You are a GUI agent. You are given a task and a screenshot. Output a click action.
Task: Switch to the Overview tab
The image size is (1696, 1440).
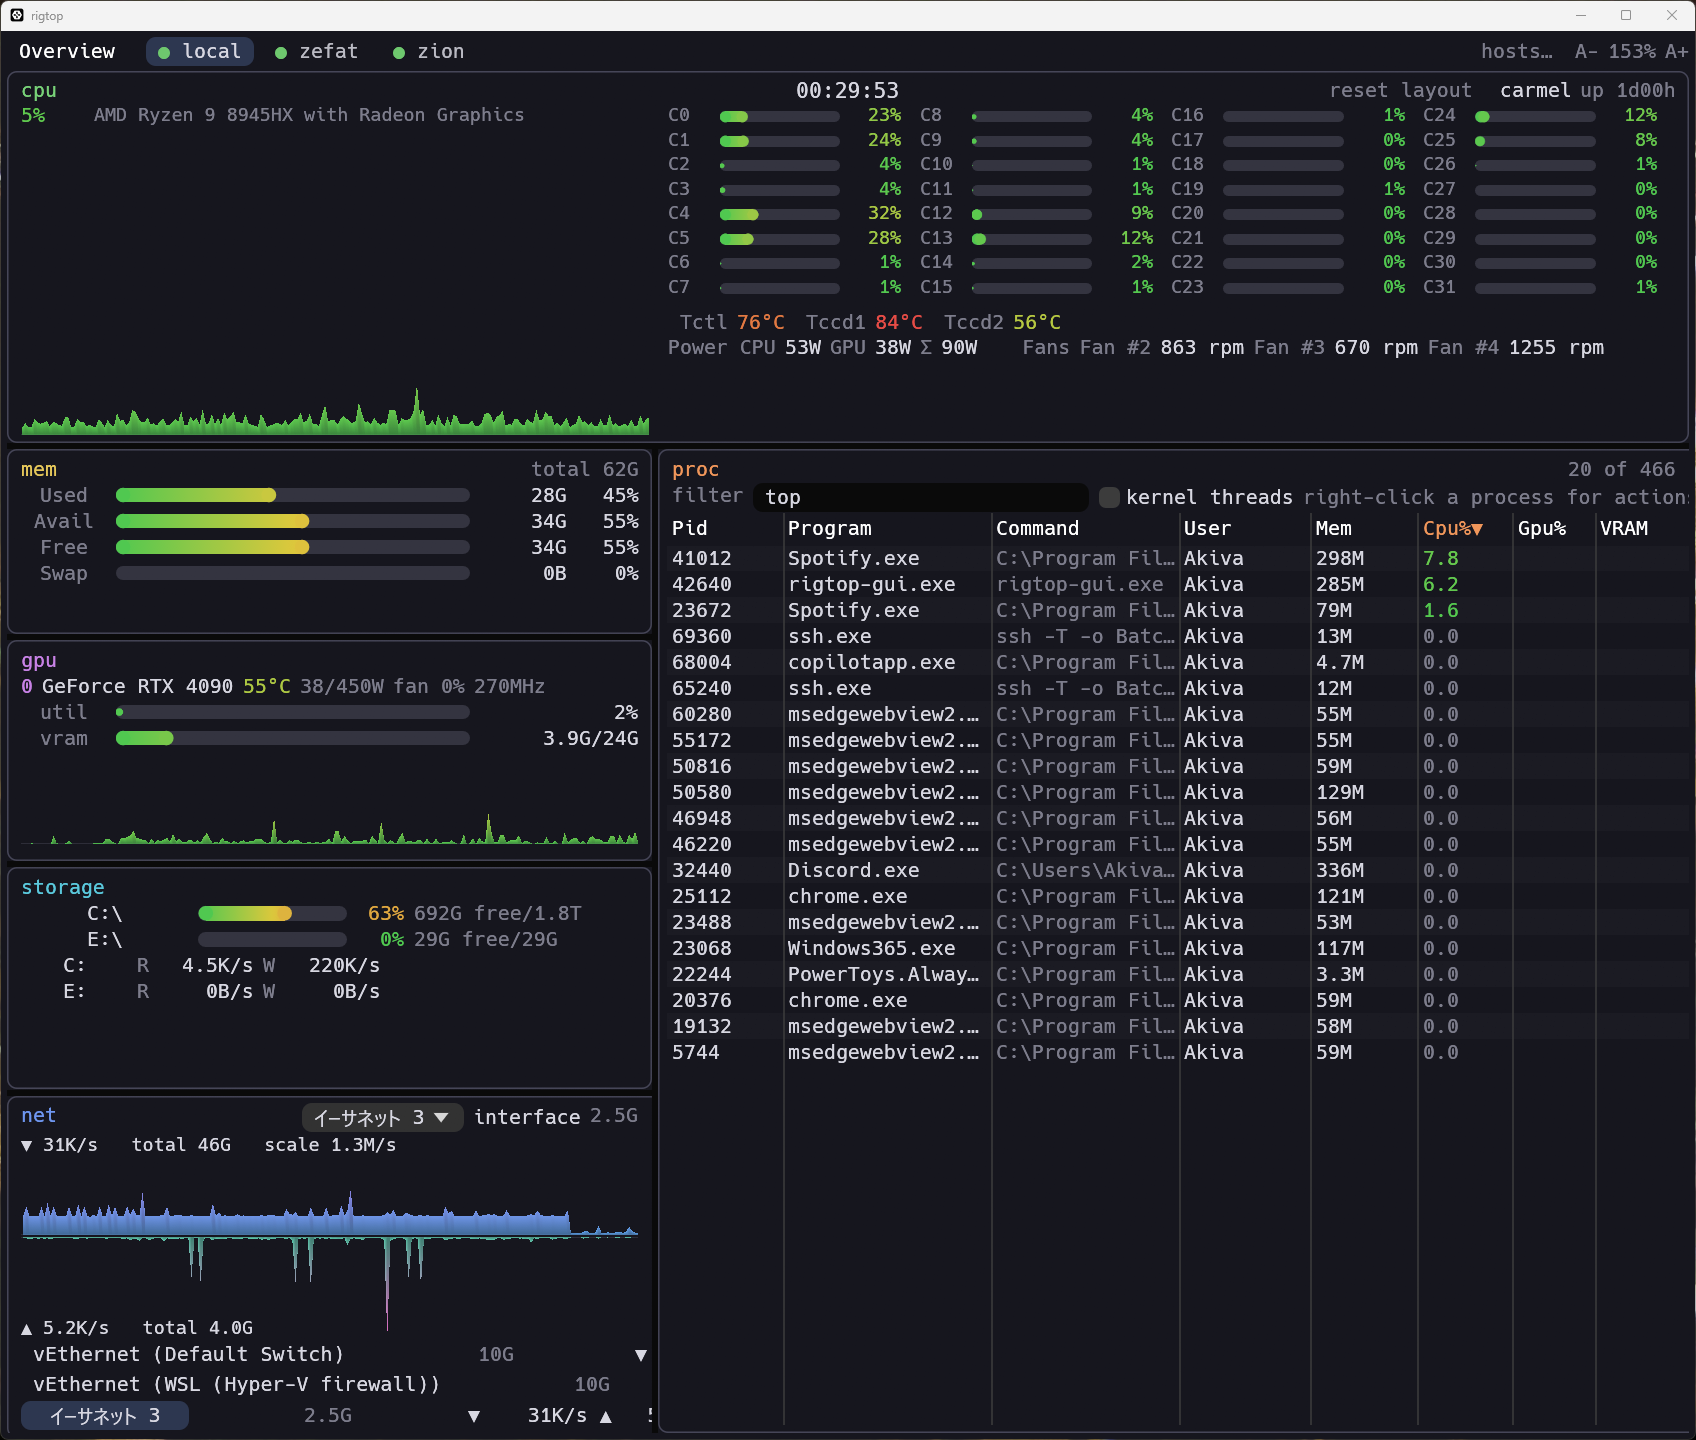(67, 51)
